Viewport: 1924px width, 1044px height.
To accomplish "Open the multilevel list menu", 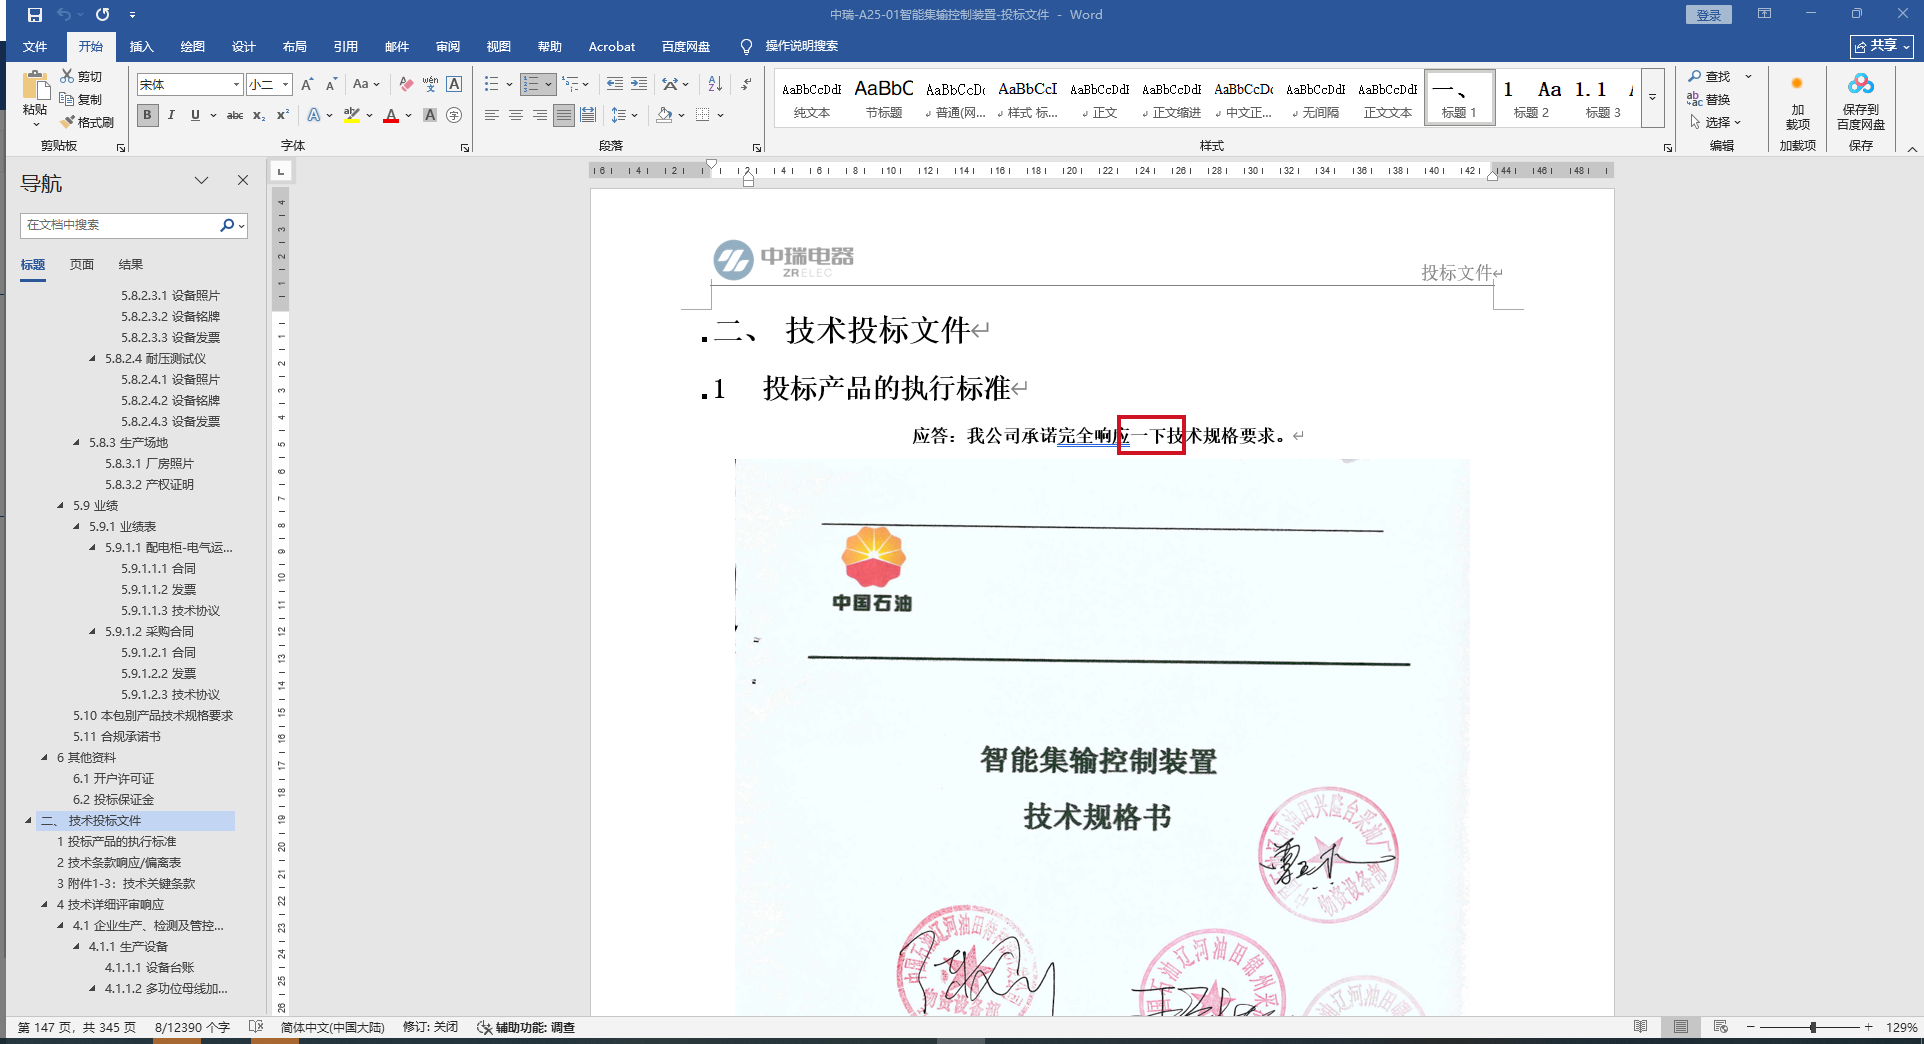I will pos(575,85).
